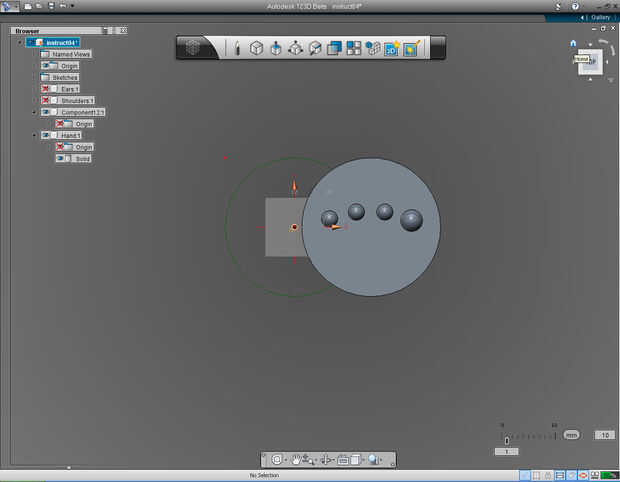Click the Save icon in title bar
The image size is (620, 482).
click(x=51, y=6)
